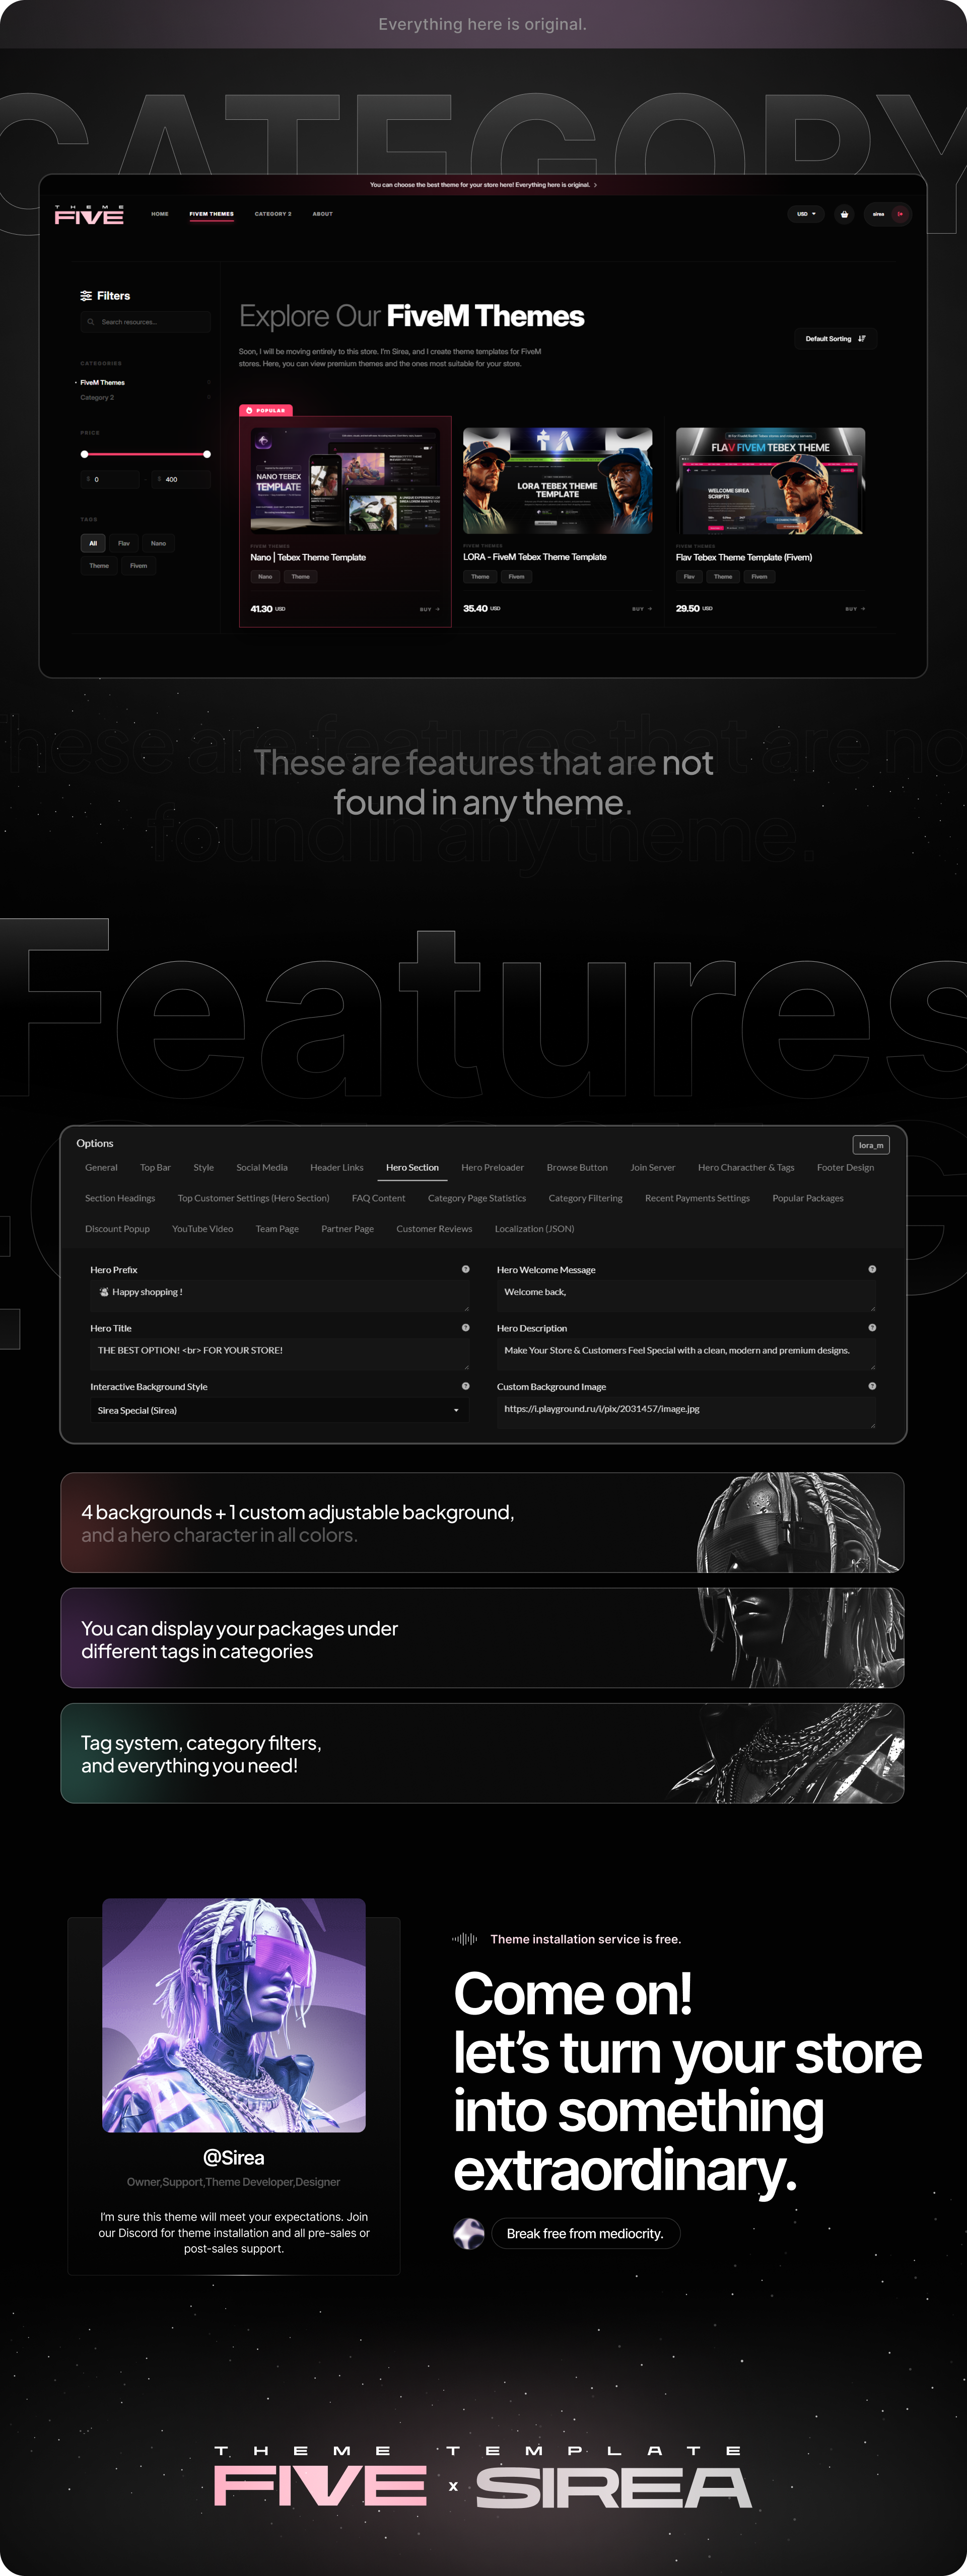This screenshot has height=2576, width=967.
Task: Open FIVEM THEMES navigation item
Action: point(212,214)
